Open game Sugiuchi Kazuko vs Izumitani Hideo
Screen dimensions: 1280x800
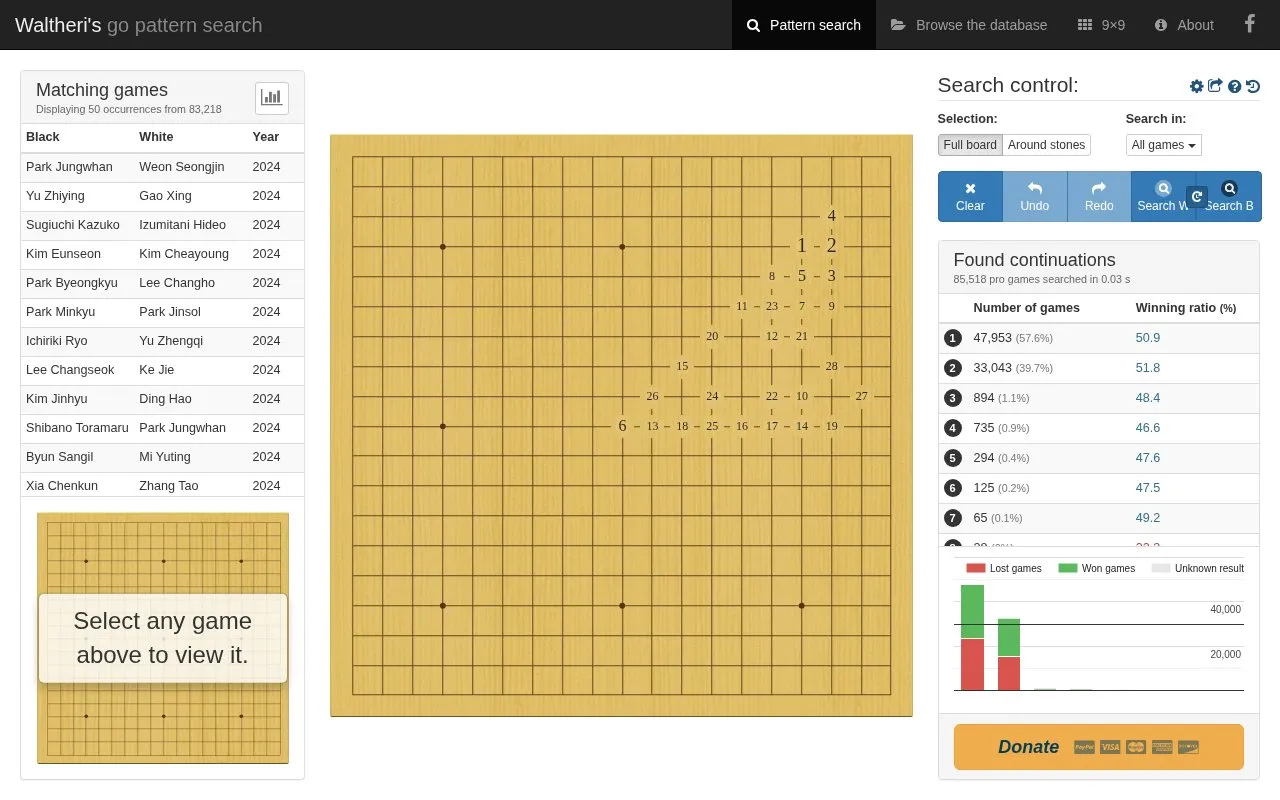pyautogui.click(x=162, y=225)
